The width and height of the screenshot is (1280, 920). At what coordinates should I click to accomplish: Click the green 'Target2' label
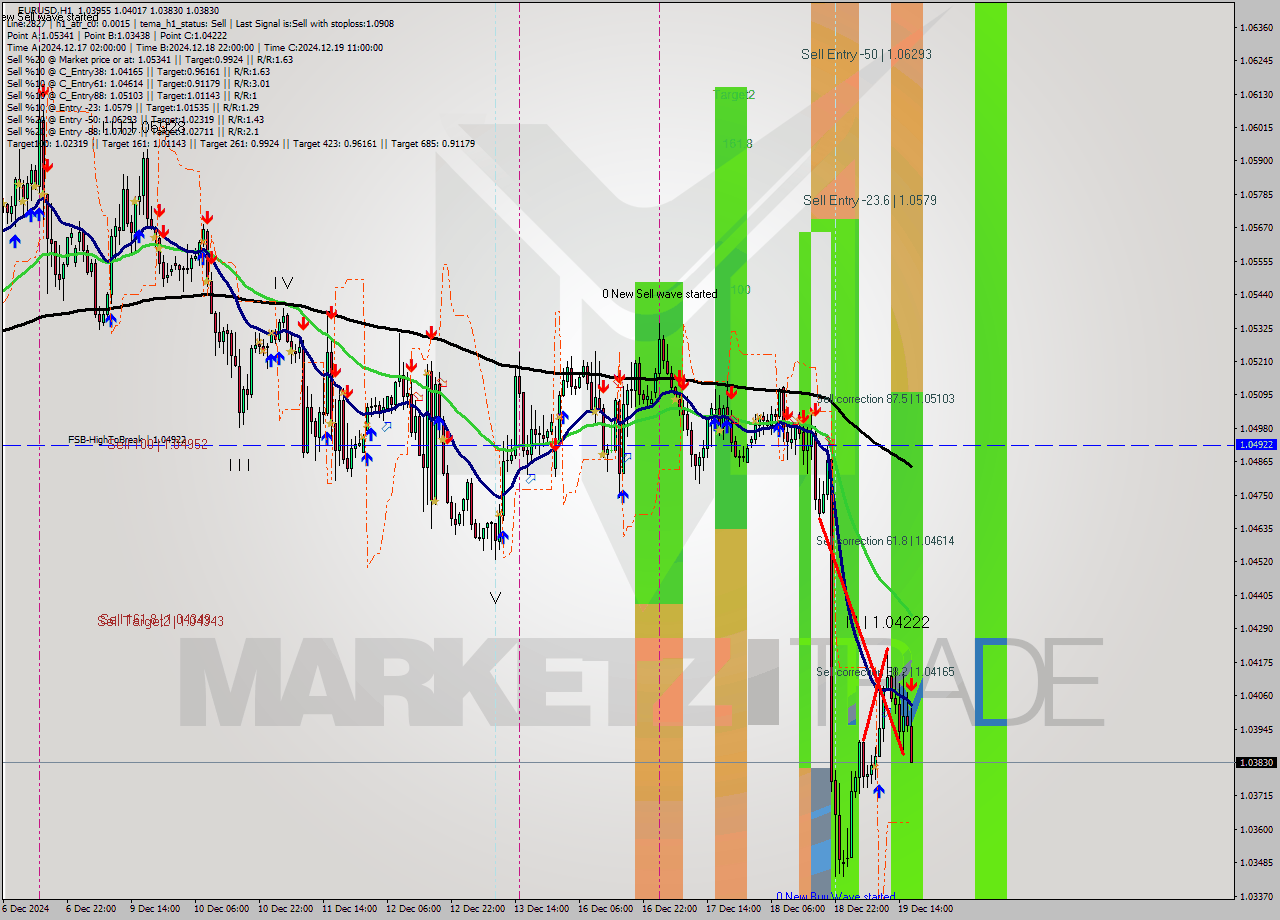point(734,94)
